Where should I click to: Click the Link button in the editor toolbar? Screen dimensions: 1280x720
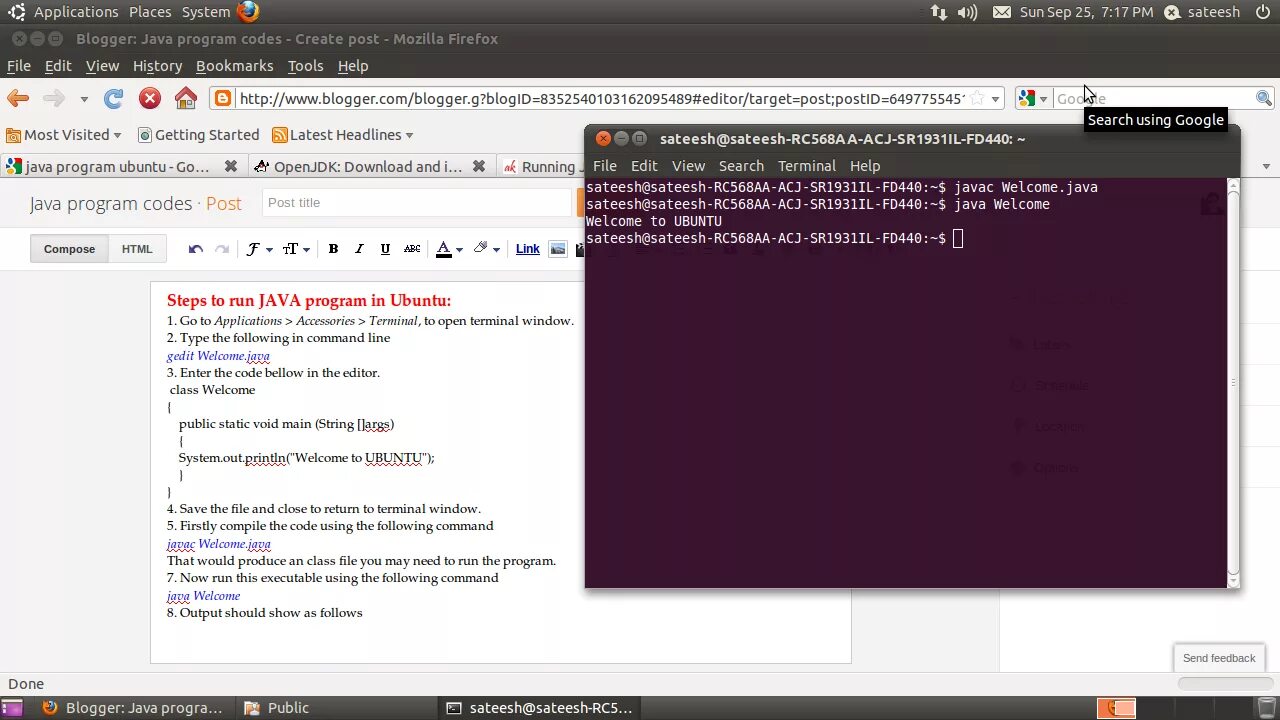tap(528, 249)
